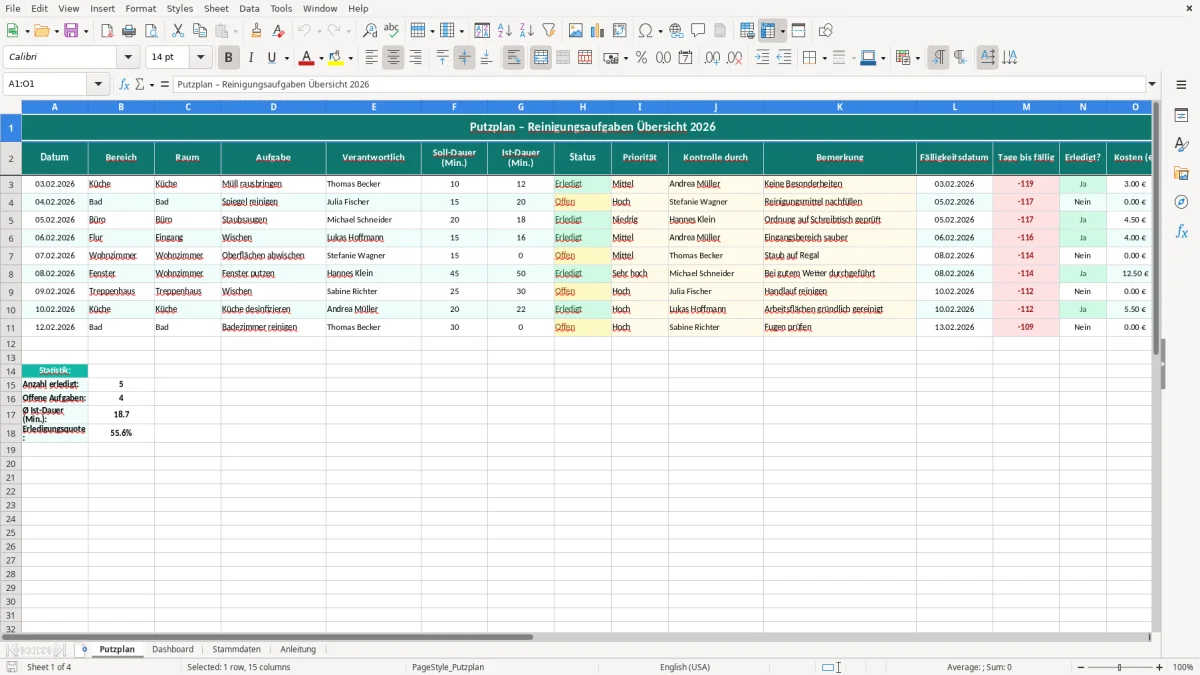This screenshot has width=1200, height=675.
Task: Open sidebar Gallery icon
Action: 1181,173
